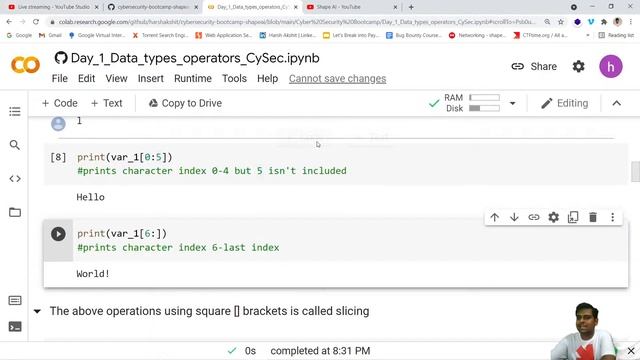Open the Help menu

point(267,78)
